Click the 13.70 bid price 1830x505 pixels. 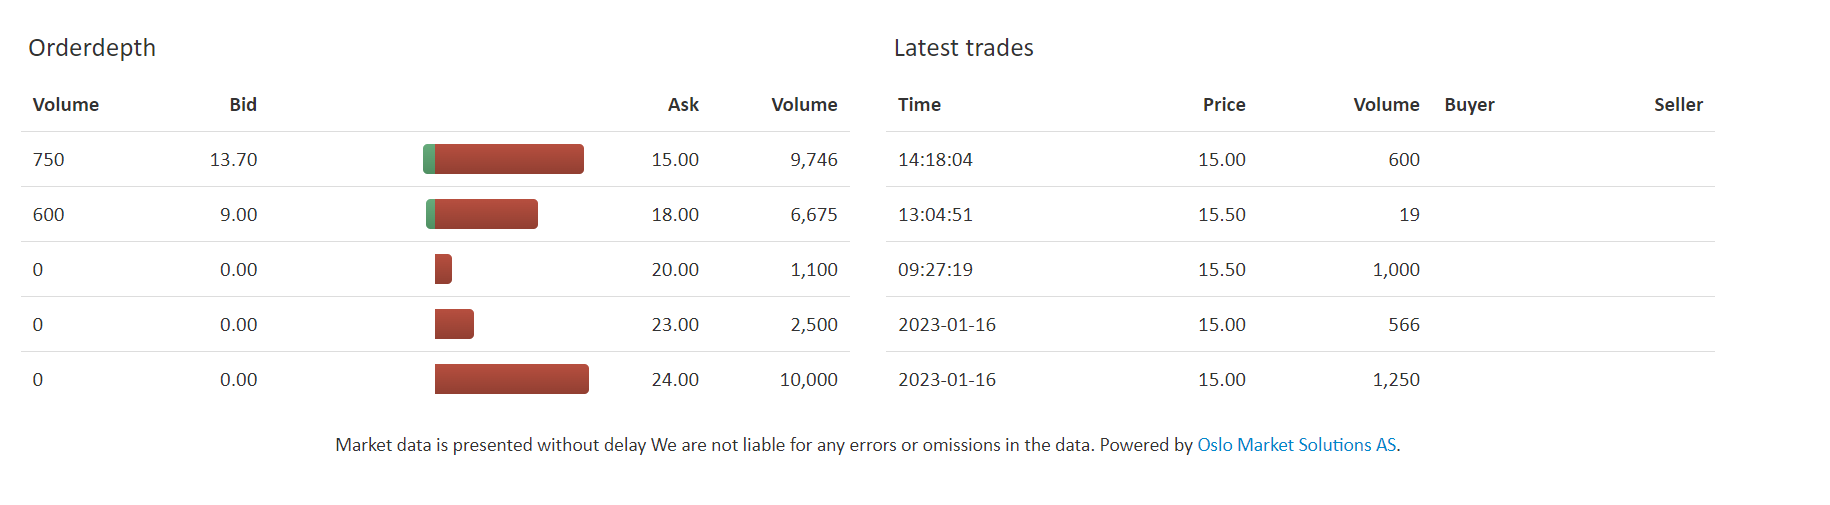pos(233,160)
